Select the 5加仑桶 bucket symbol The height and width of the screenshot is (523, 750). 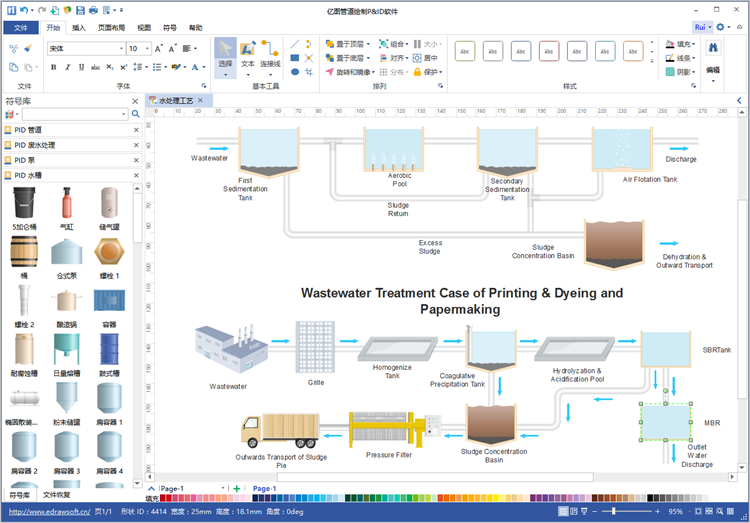[x=24, y=206]
